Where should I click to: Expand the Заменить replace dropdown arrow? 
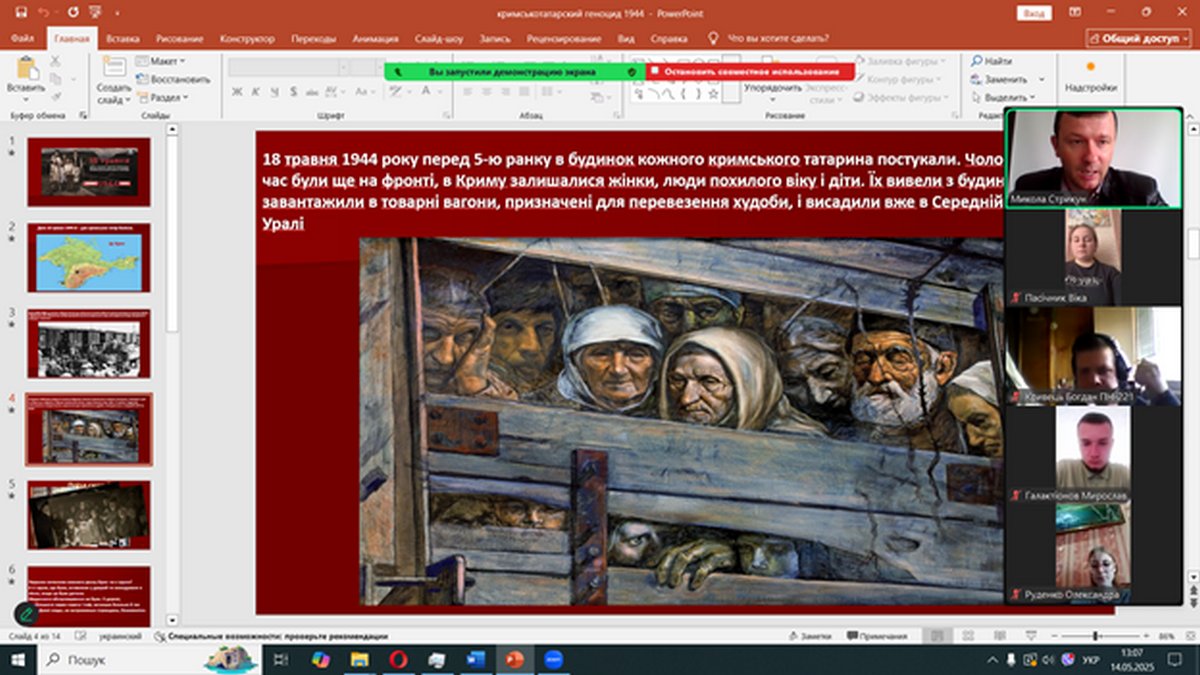[1041, 79]
